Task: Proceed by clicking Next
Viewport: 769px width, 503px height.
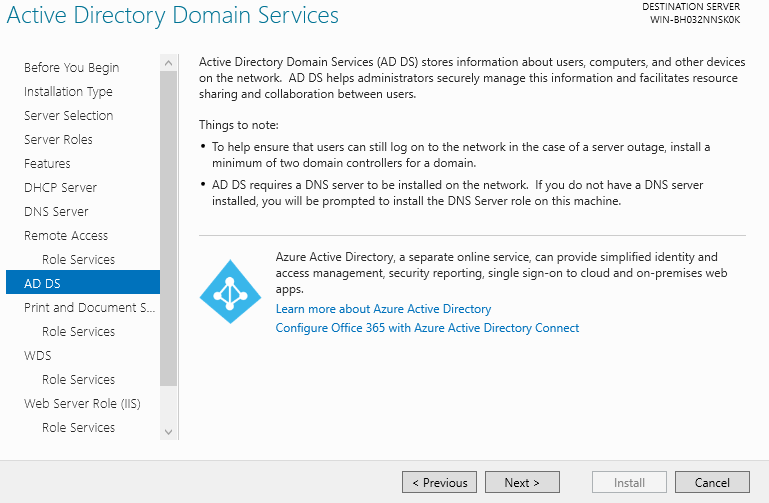Action: point(521,483)
